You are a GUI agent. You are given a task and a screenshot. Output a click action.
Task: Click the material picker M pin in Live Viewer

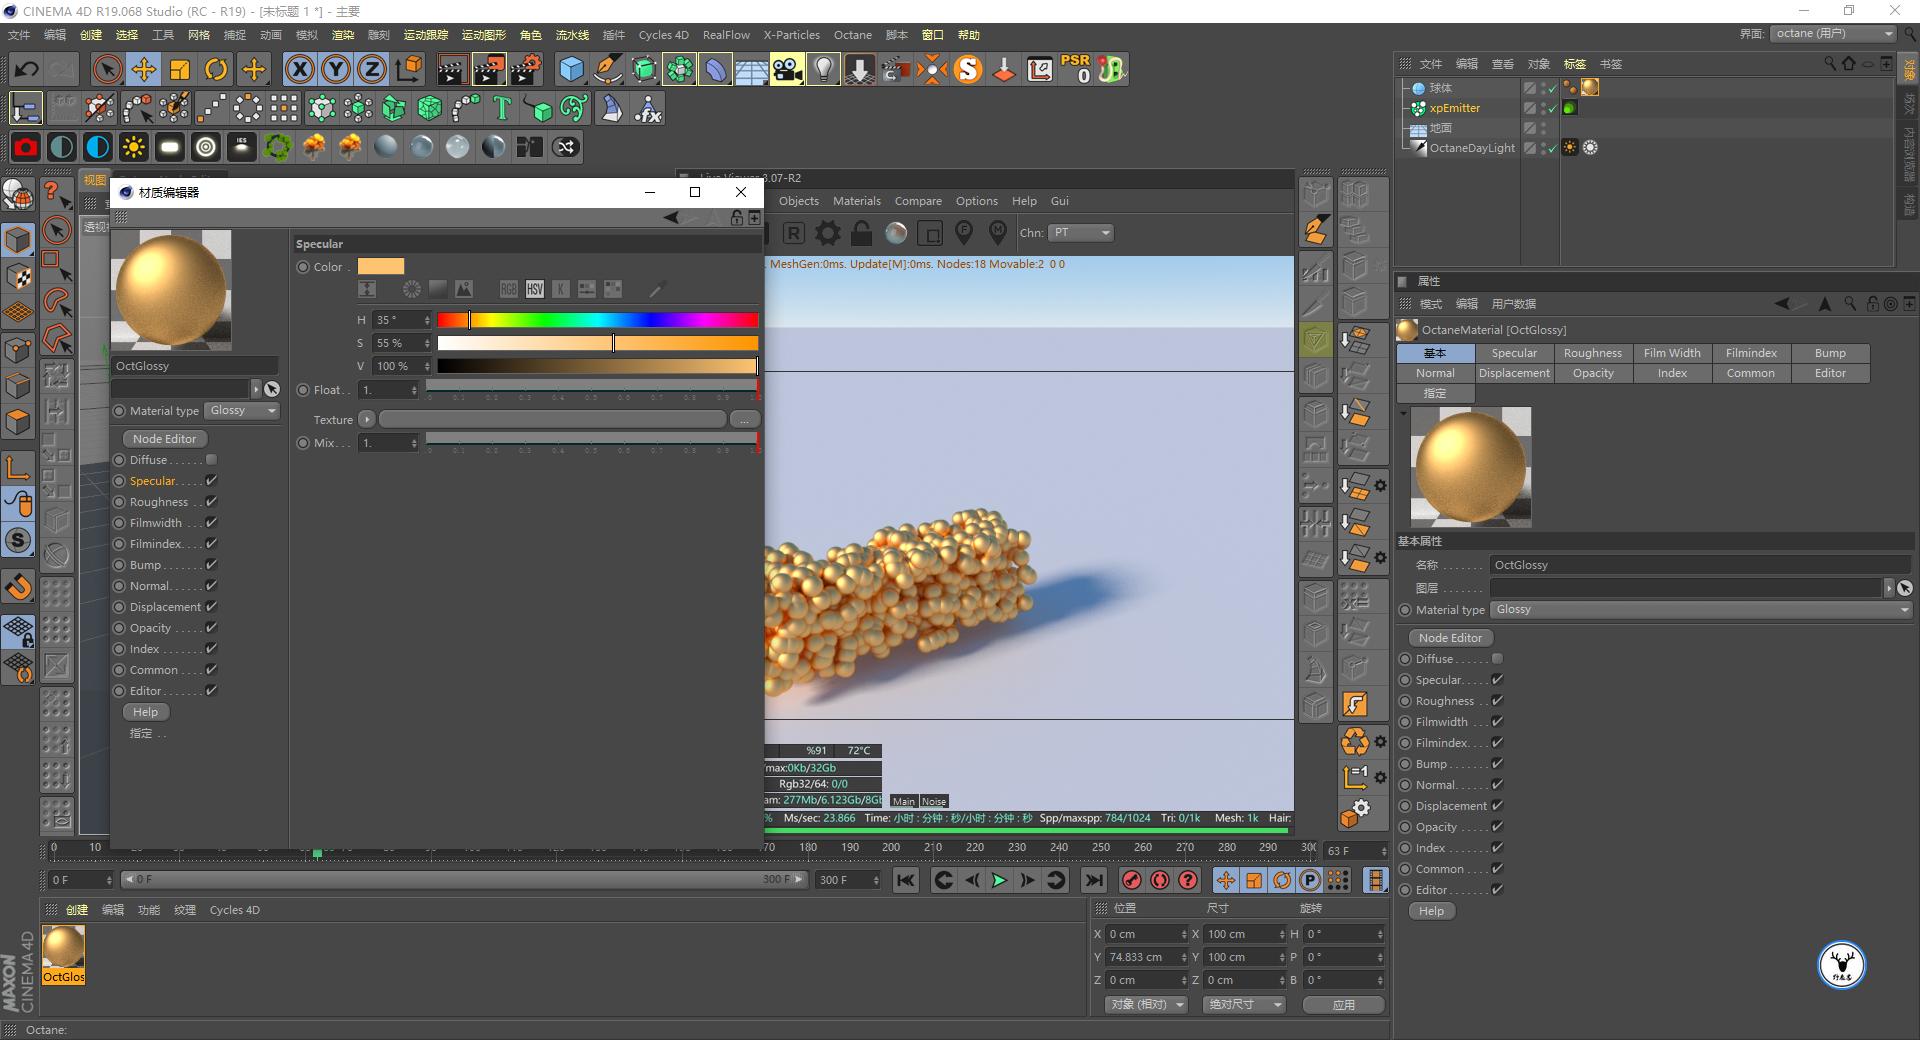[x=997, y=232]
